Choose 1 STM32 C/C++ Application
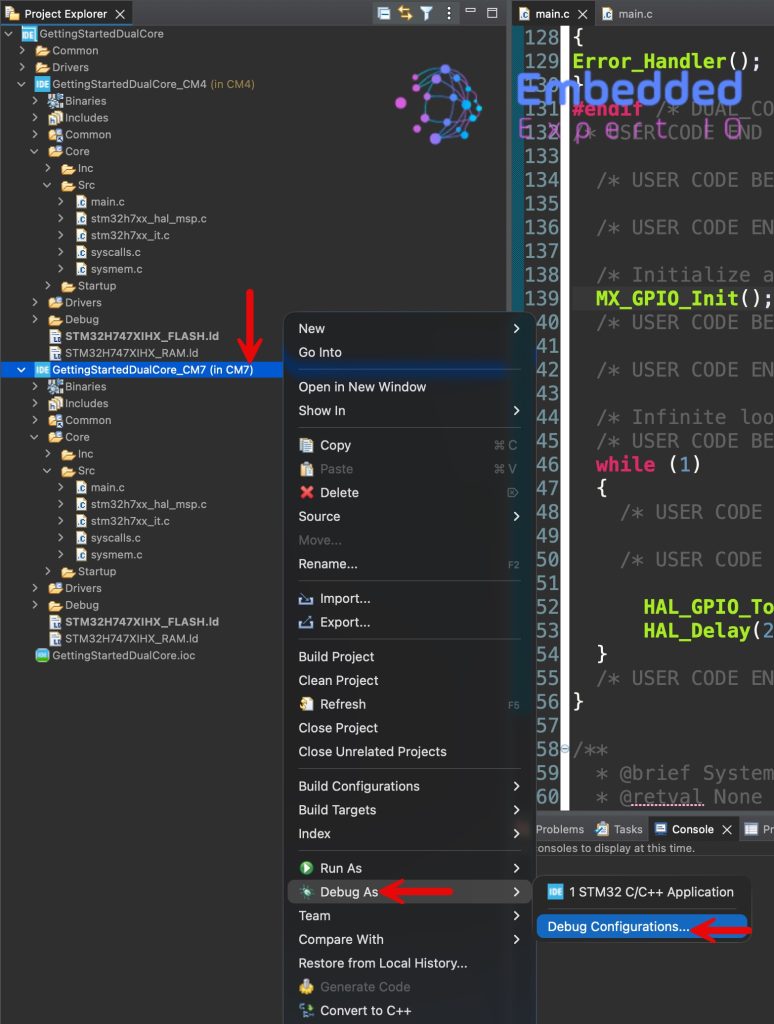 [x=650, y=892]
